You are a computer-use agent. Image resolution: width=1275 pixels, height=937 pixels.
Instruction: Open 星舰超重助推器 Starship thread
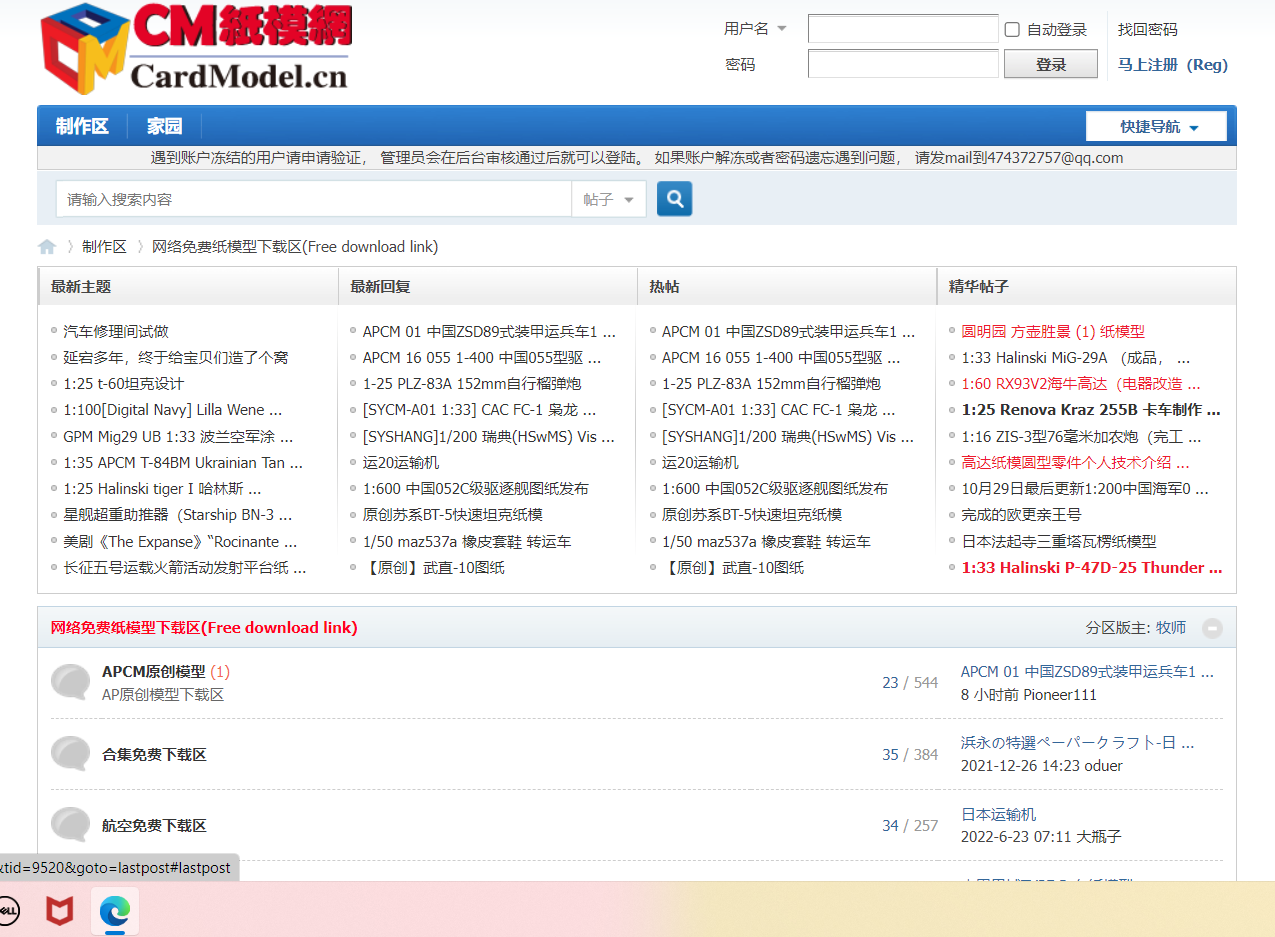click(178, 515)
